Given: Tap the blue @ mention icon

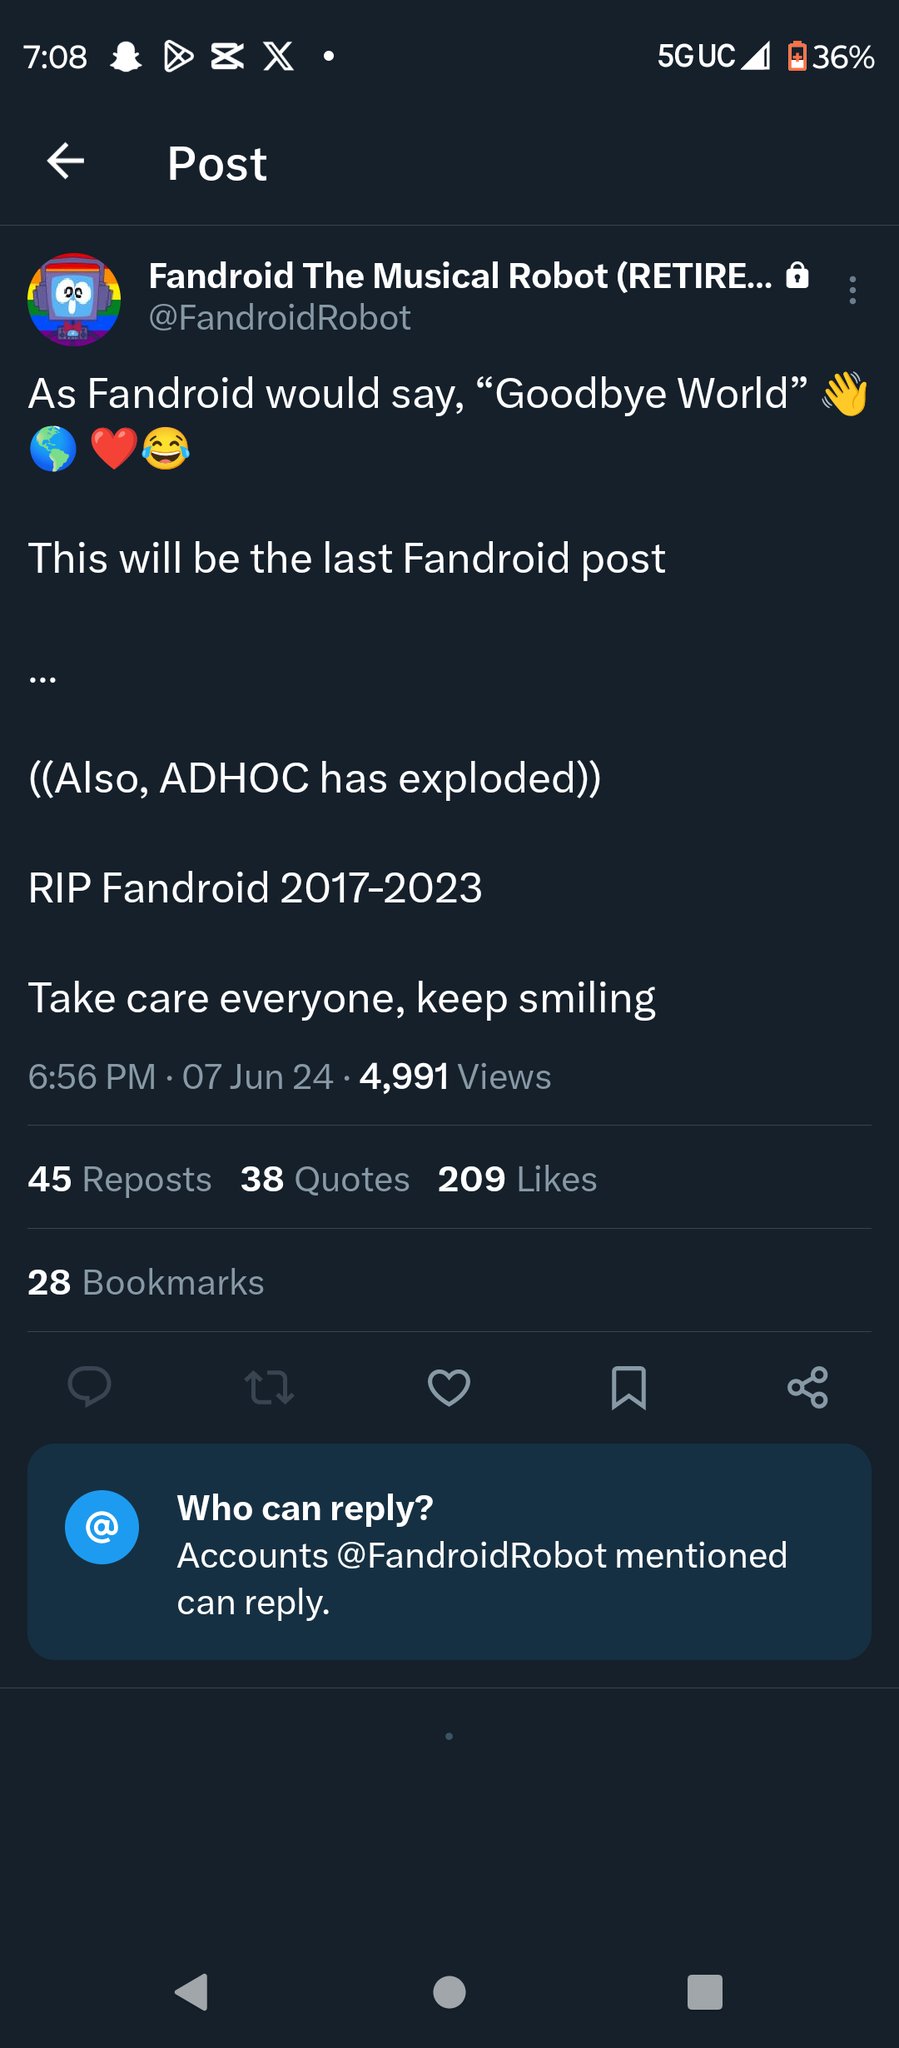Looking at the screenshot, I should click(x=102, y=1527).
